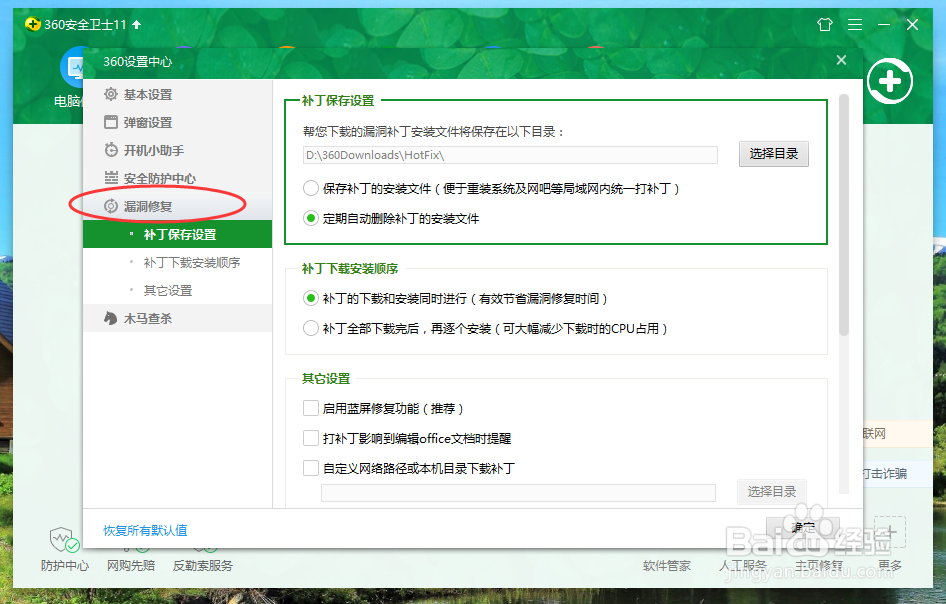The height and width of the screenshot is (604, 946).
Task: Open 开机小助手 section in the sidebar
Action: pos(177,150)
